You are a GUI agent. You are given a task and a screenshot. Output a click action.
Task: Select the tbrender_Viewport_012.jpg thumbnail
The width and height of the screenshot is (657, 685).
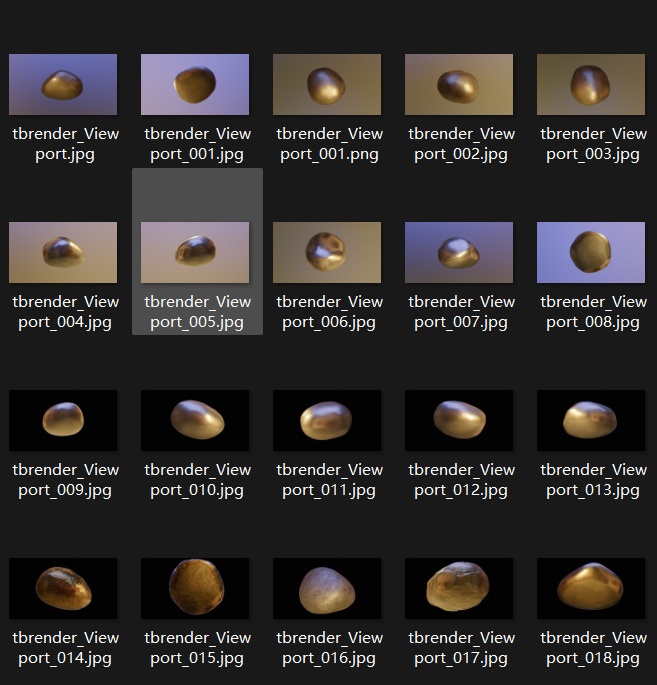tap(459, 420)
